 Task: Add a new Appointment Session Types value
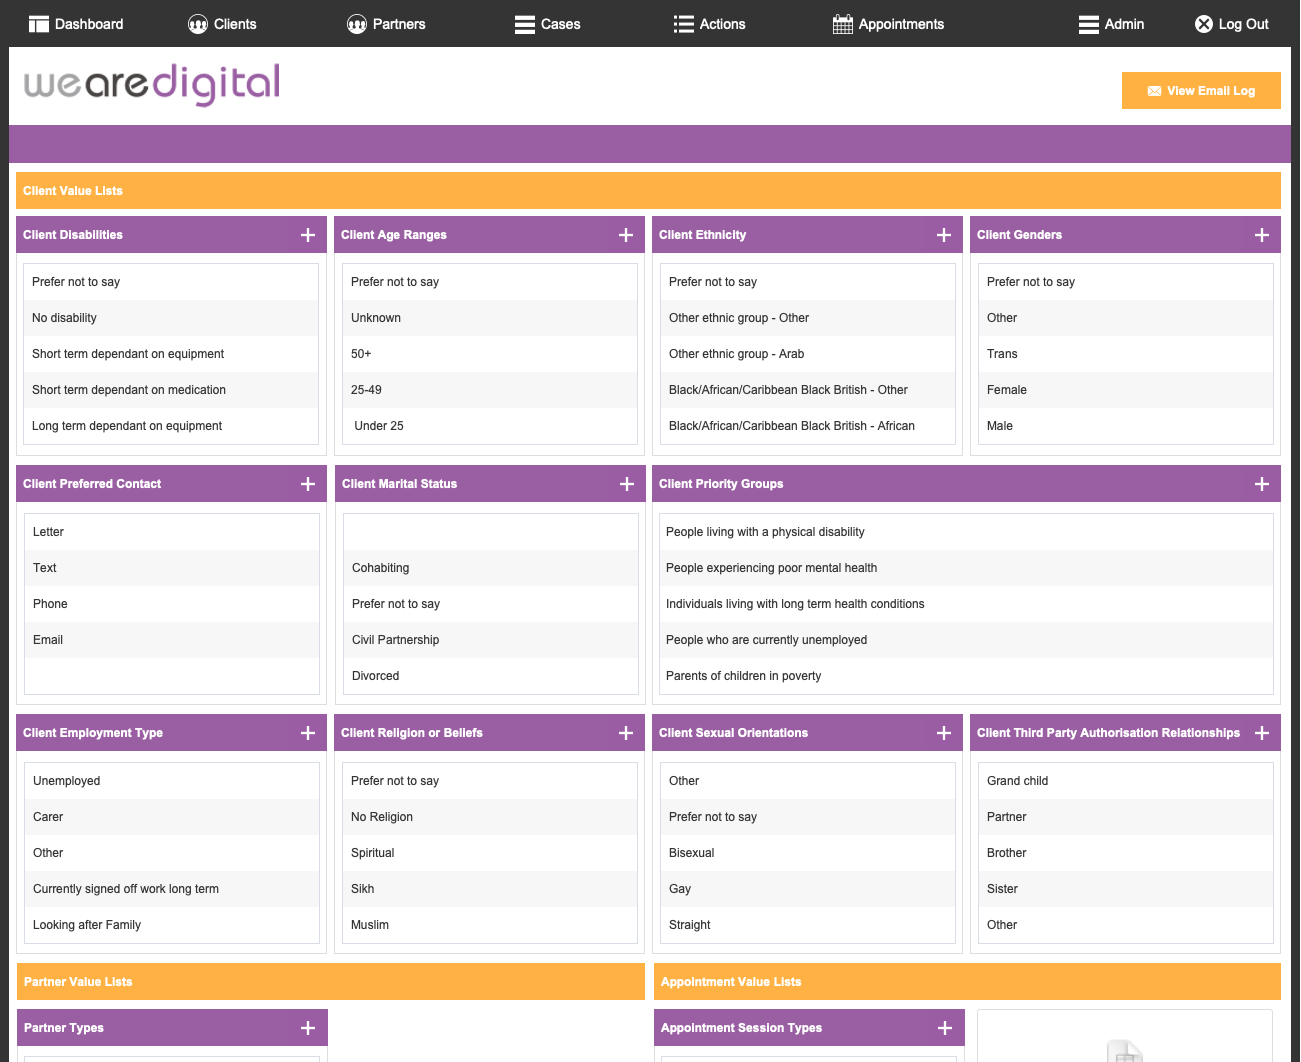coord(945,1028)
